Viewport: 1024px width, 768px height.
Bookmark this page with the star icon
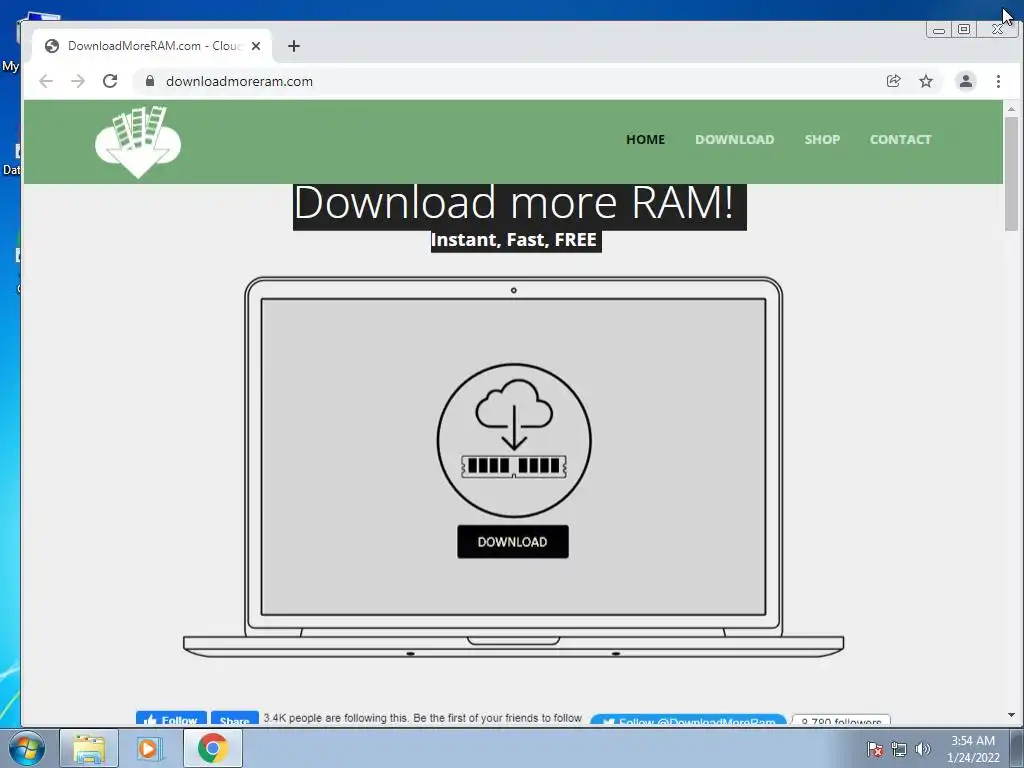[926, 81]
